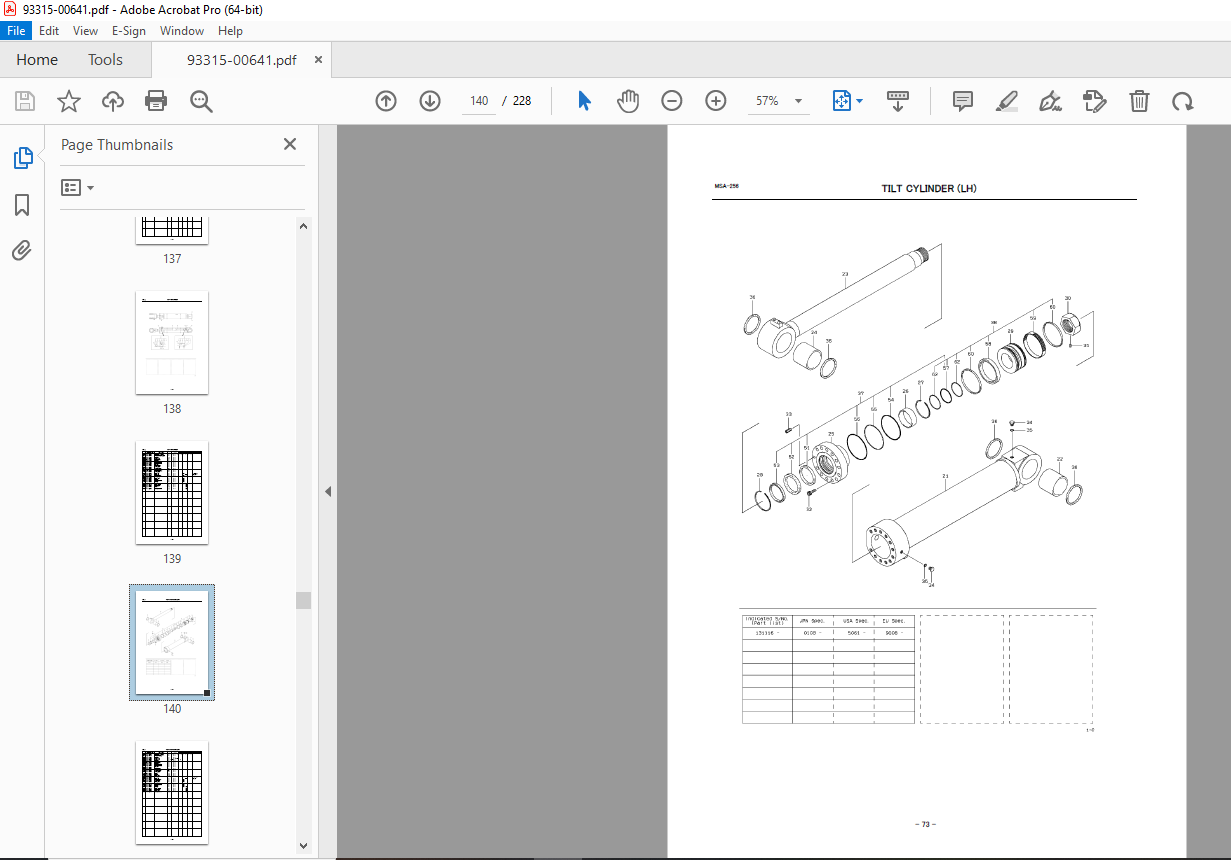Open Attachments paperclip panel
Screen dimensions: 1231x860
pos(22,250)
